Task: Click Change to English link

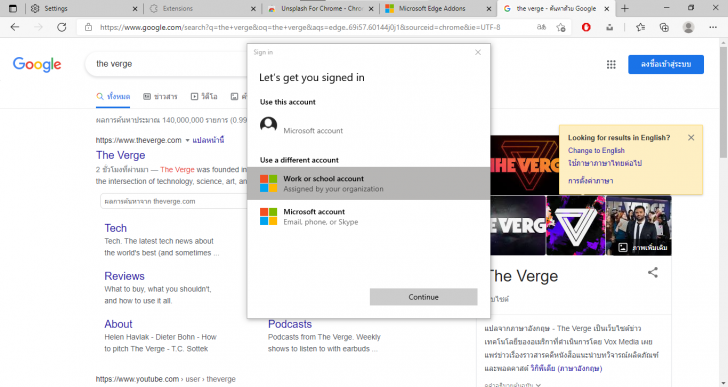Action: pos(596,150)
